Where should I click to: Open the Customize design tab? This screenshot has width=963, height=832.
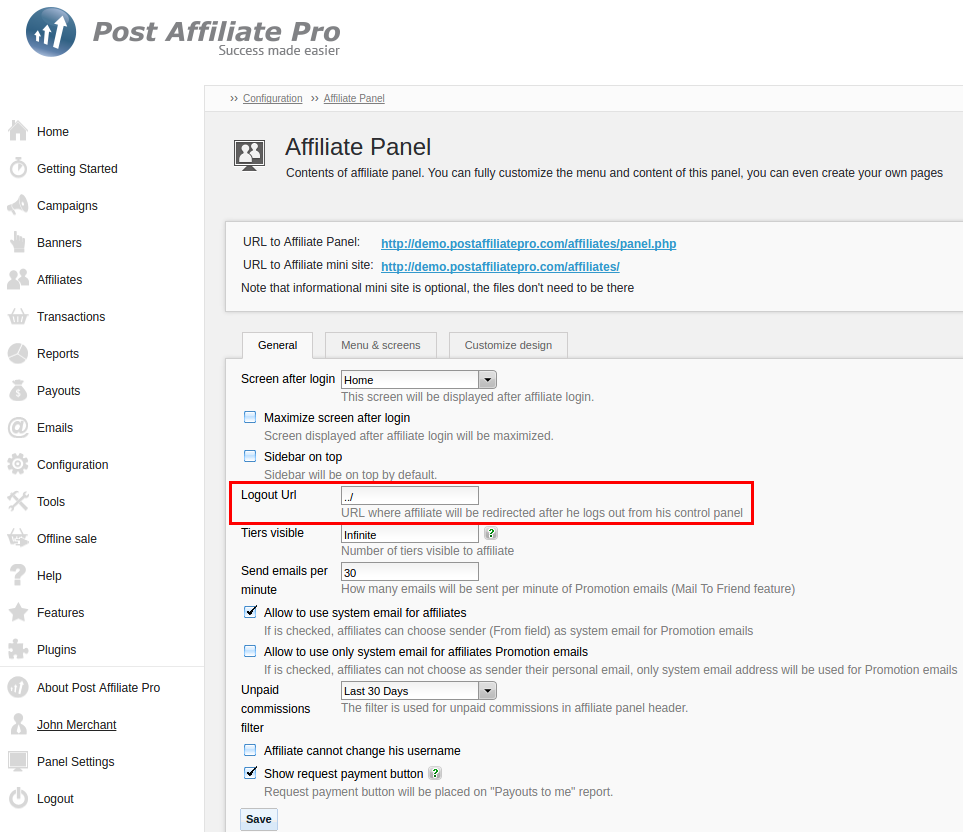(508, 345)
